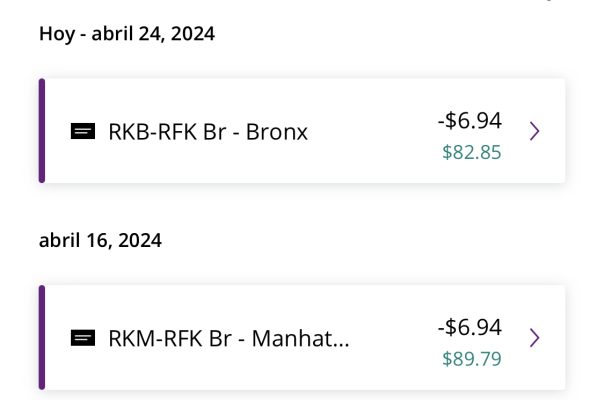
Task: Select the RKB-RFK Br - Bronx label
Action: [x=208, y=132]
